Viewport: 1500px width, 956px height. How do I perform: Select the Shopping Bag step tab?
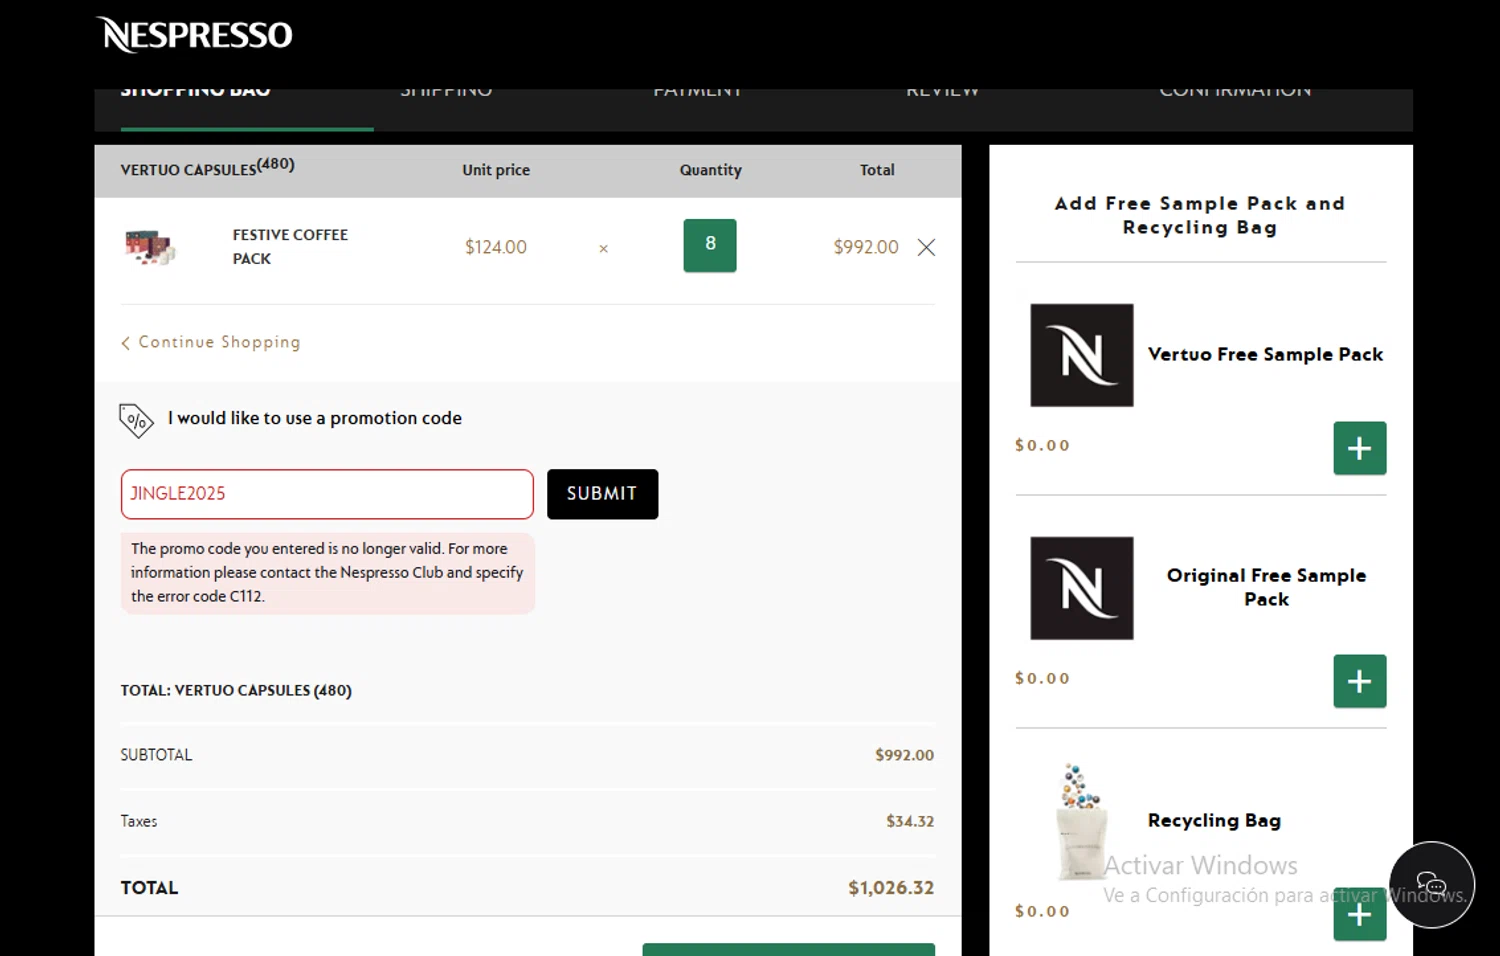tap(196, 92)
